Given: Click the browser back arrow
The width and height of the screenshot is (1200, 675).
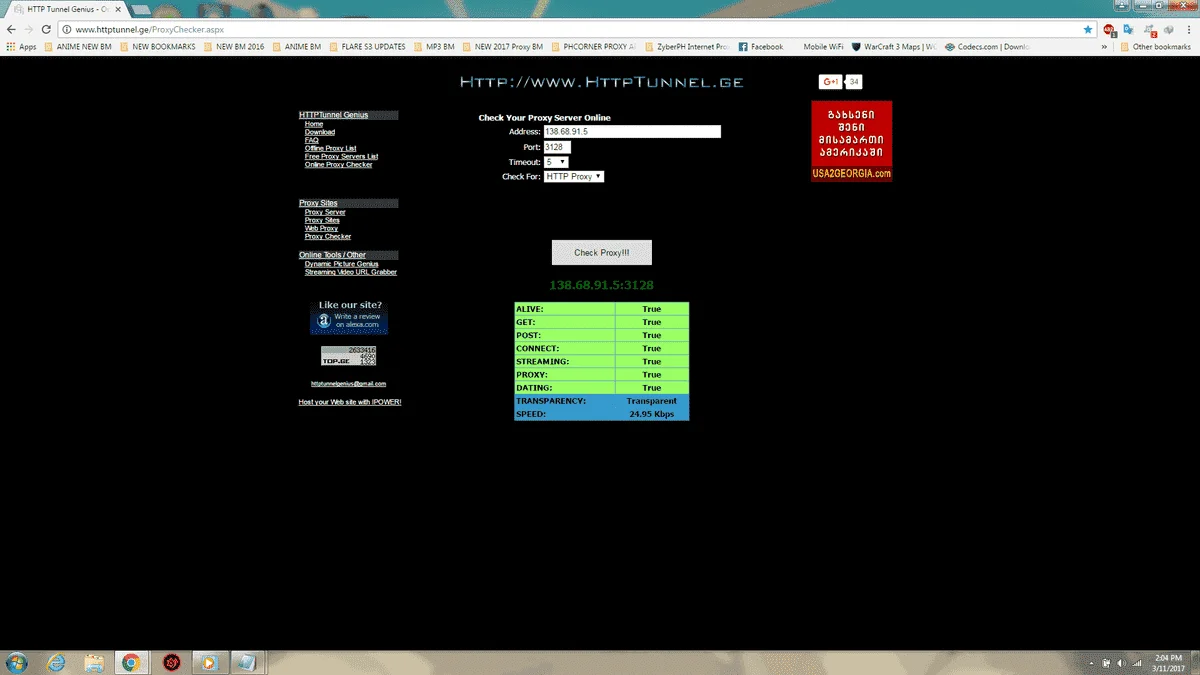Looking at the screenshot, I should [x=12, y=30].
